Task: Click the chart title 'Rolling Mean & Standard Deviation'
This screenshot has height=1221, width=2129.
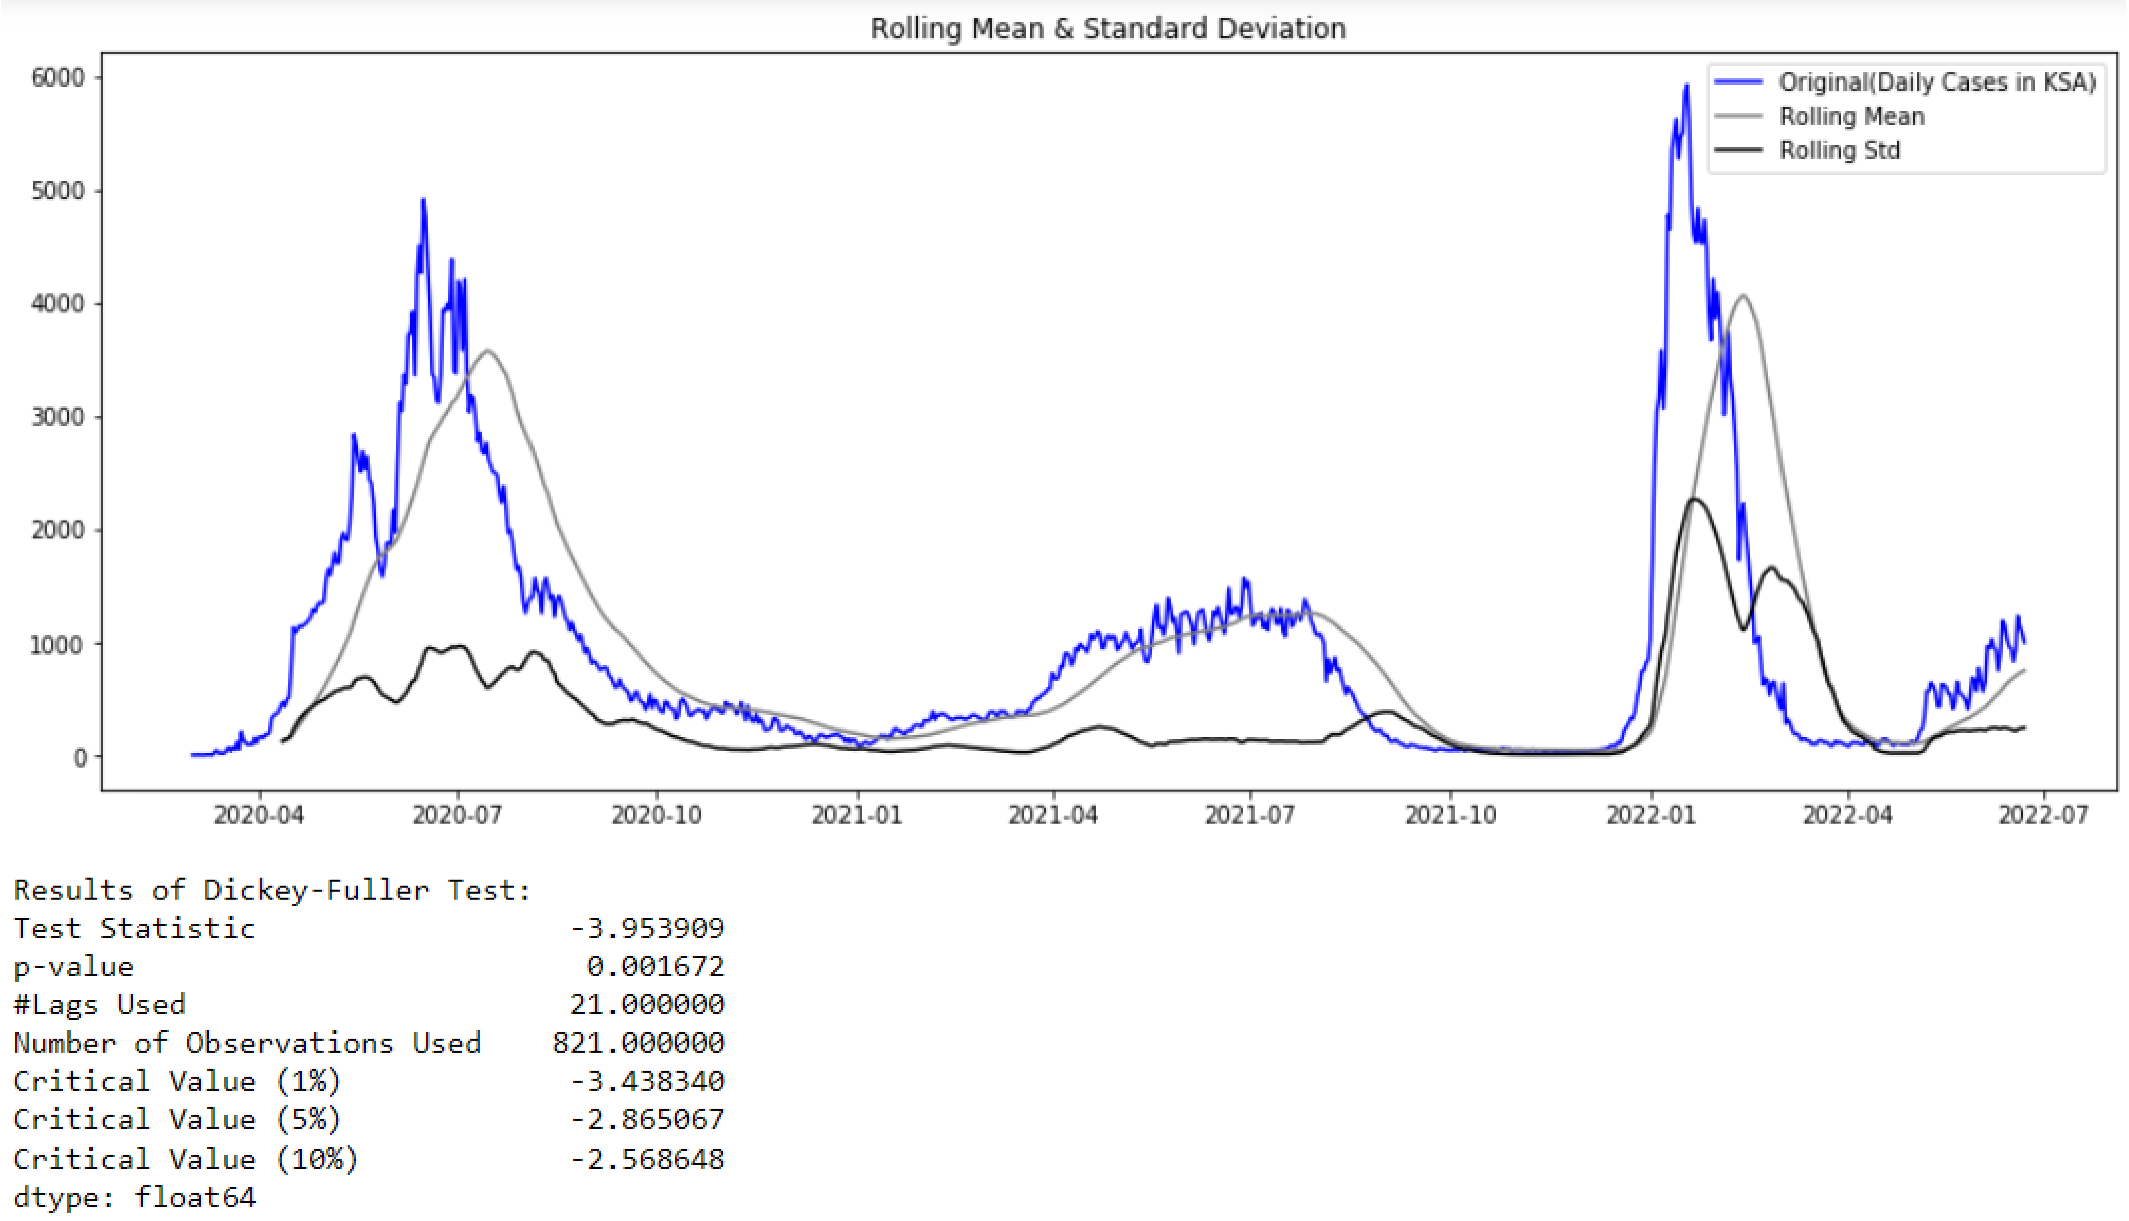Action: (1107, 28)
